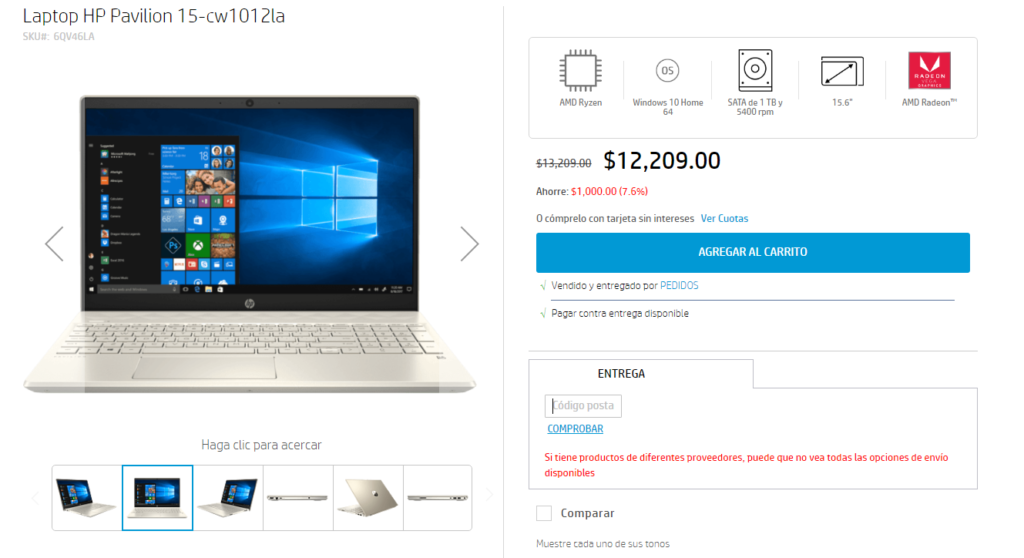Focus the Código postal input field
Viewport: 1024px width, 558px height.
[583, 406]
